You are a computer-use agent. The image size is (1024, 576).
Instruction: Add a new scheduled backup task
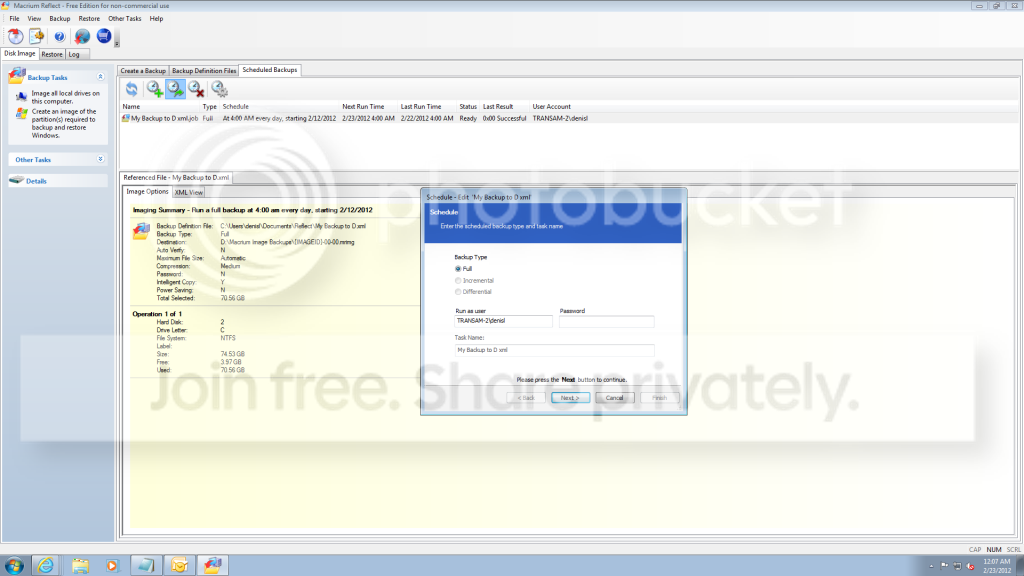pos(154,89)
